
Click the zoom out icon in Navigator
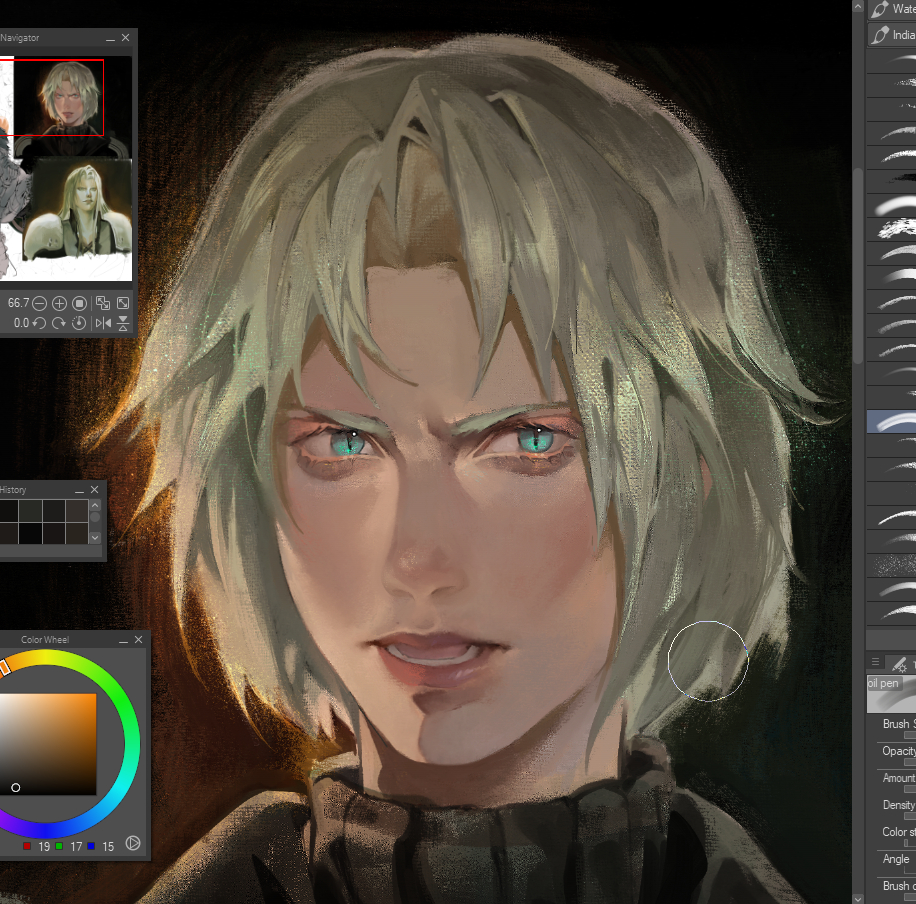coord(40,303)
